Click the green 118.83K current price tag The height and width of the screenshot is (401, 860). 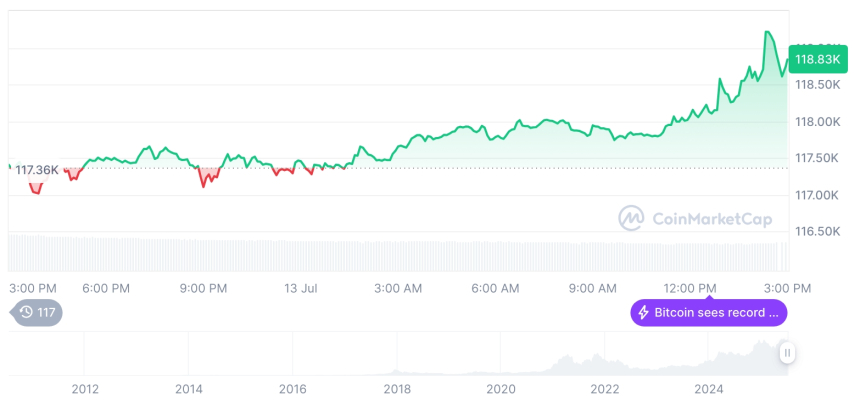click(x=816, y=59)
